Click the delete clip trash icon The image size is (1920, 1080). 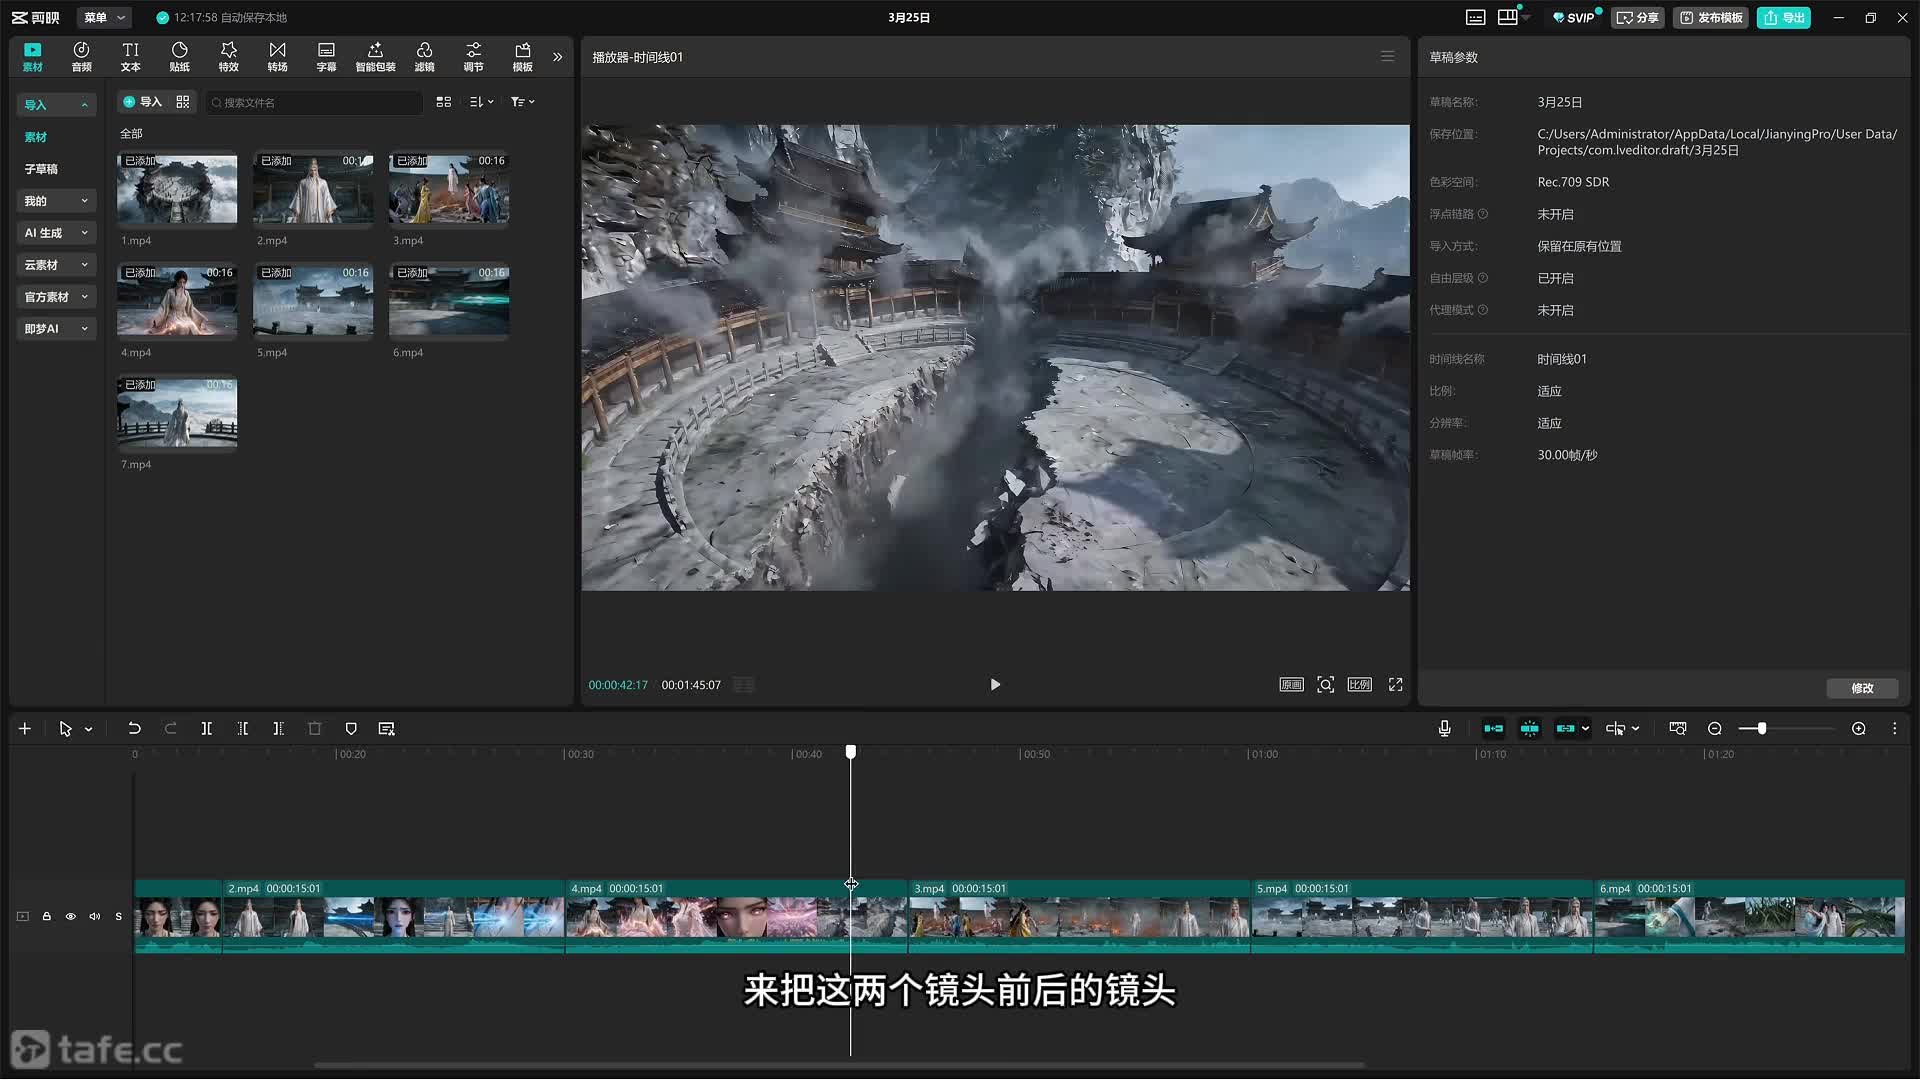[314, 729]
